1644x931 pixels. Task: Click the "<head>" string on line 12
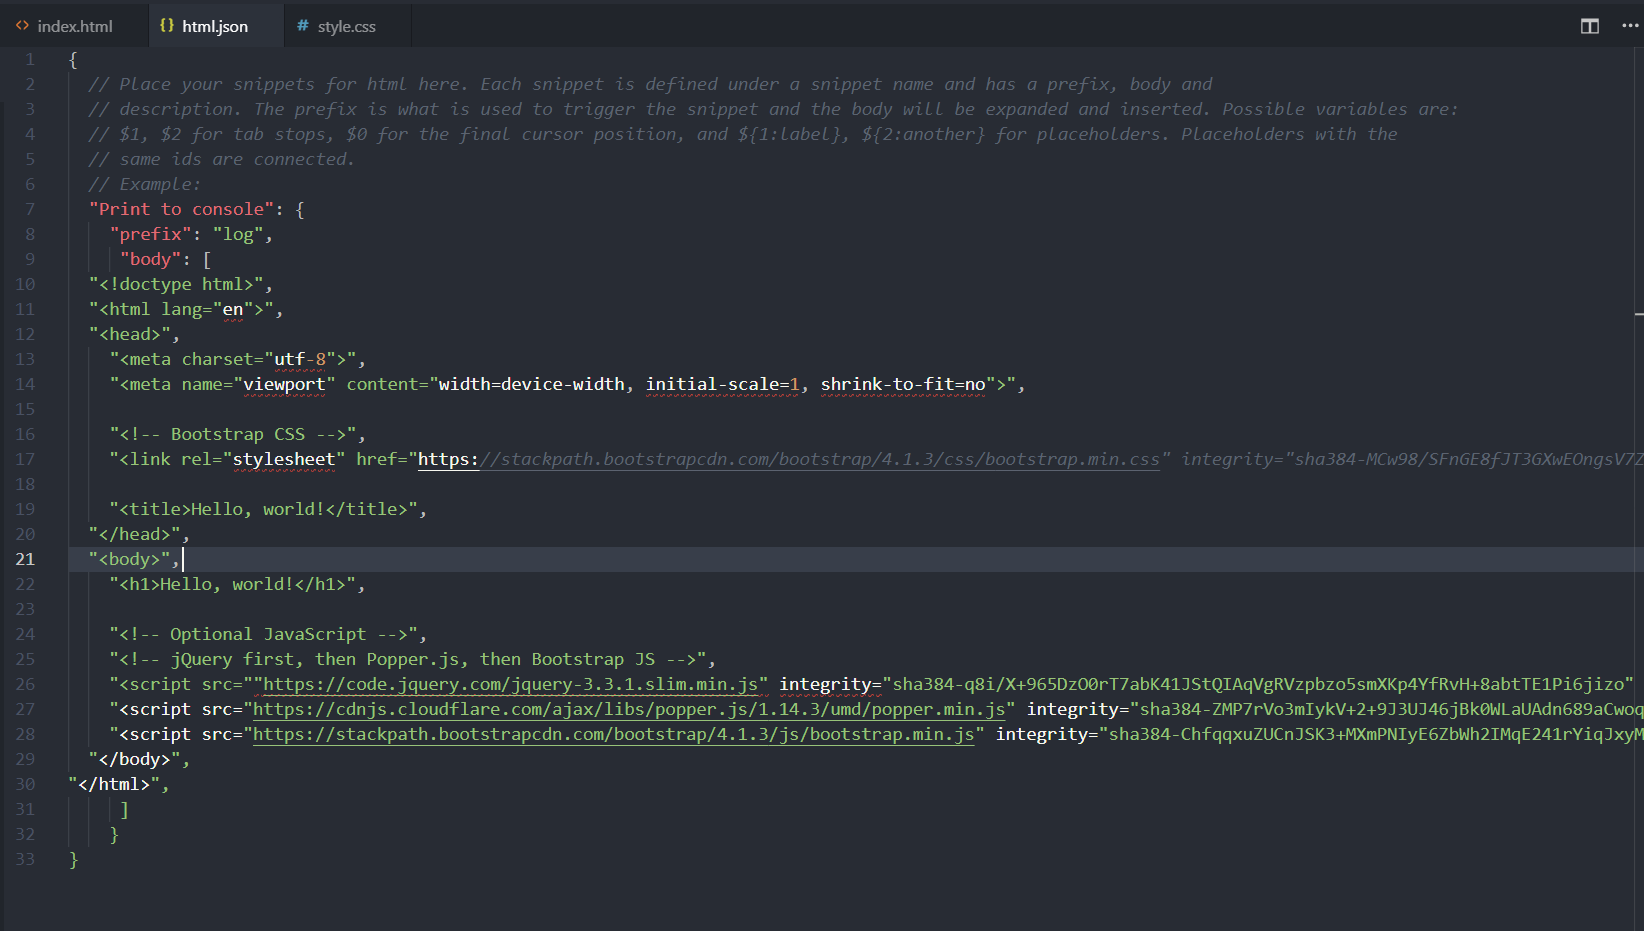click(x=130, y=334)
